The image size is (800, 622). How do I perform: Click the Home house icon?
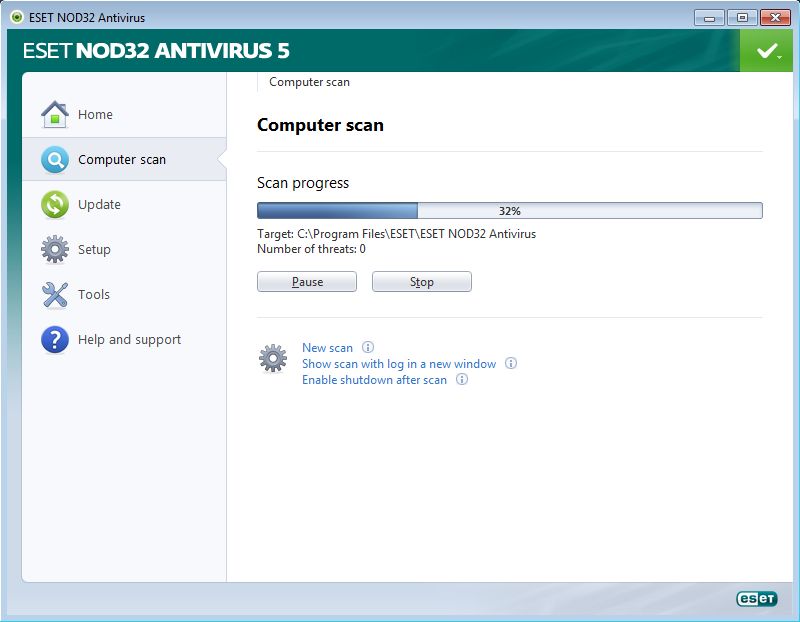coord(55,114)
